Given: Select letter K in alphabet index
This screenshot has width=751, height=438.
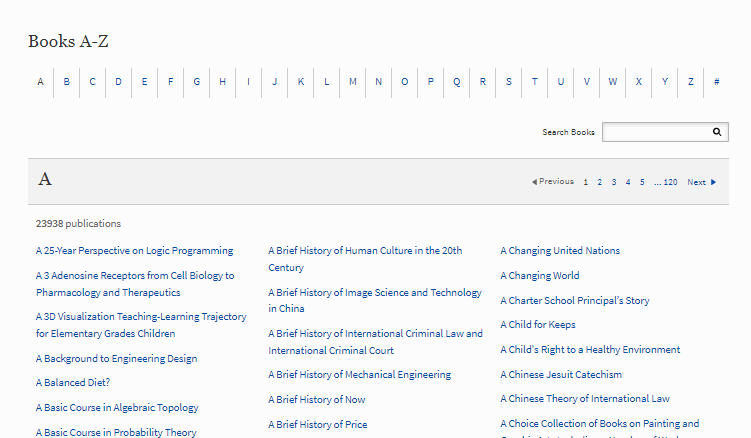Looking at the screenshot, I should pos(301,81).
